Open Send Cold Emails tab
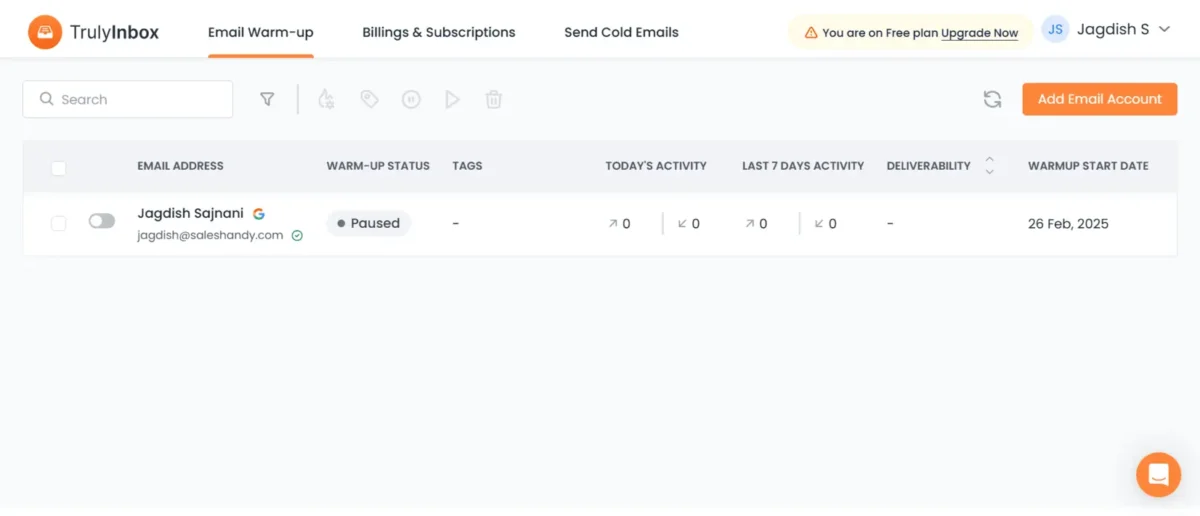Viewport: 1200px width, 516px height. point(621,32)
